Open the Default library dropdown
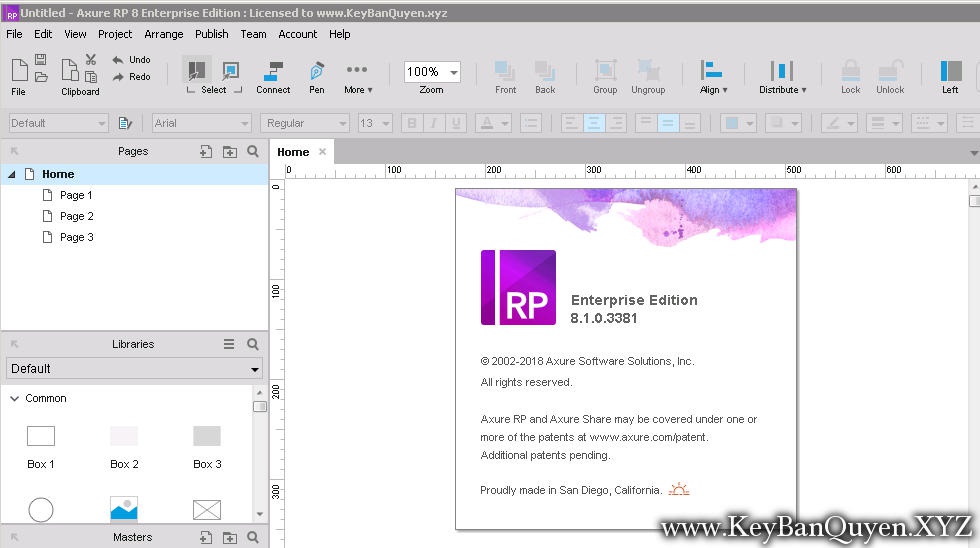Image resolution: width=980 pixels, height=548 pixels. pos(134,369)
